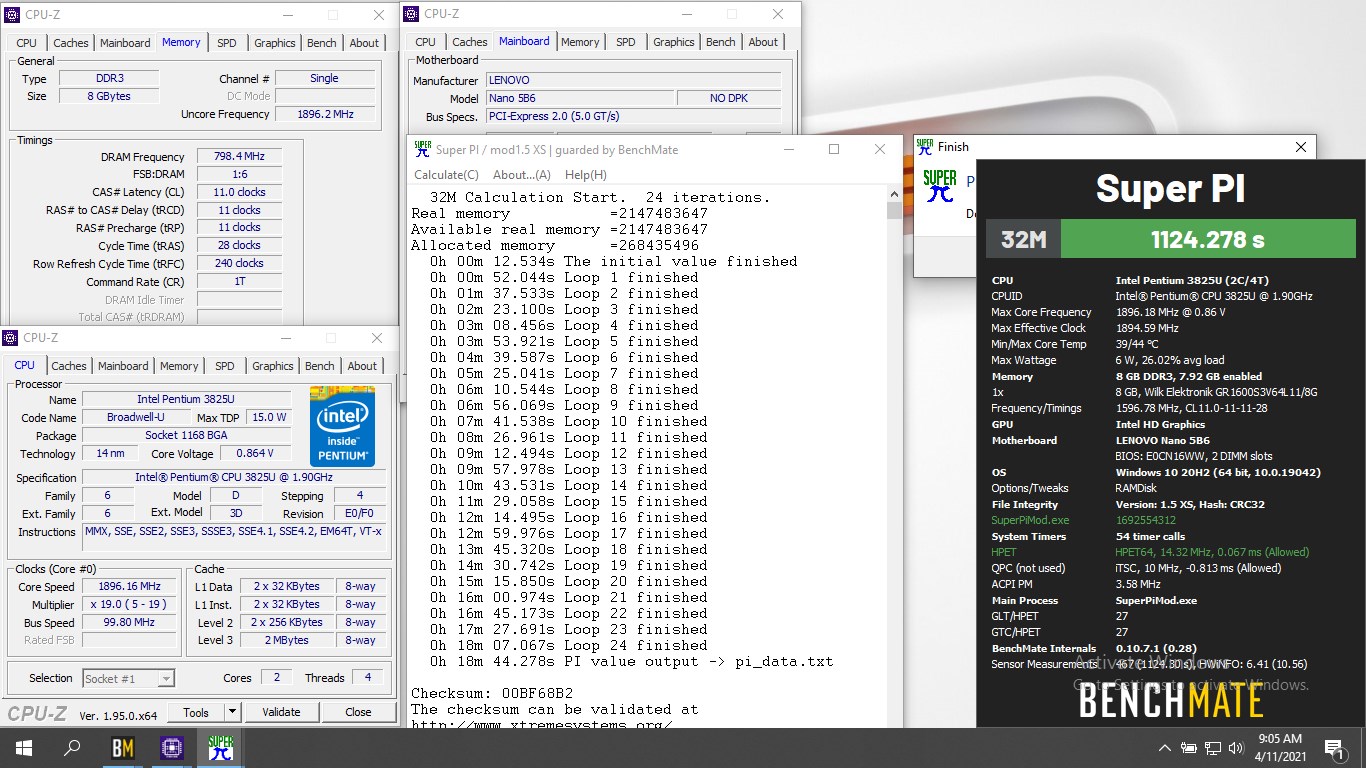Click the Manufacturer LENOVO field
This screenshot has height=768, width=1366.
(x=631, y=80)
